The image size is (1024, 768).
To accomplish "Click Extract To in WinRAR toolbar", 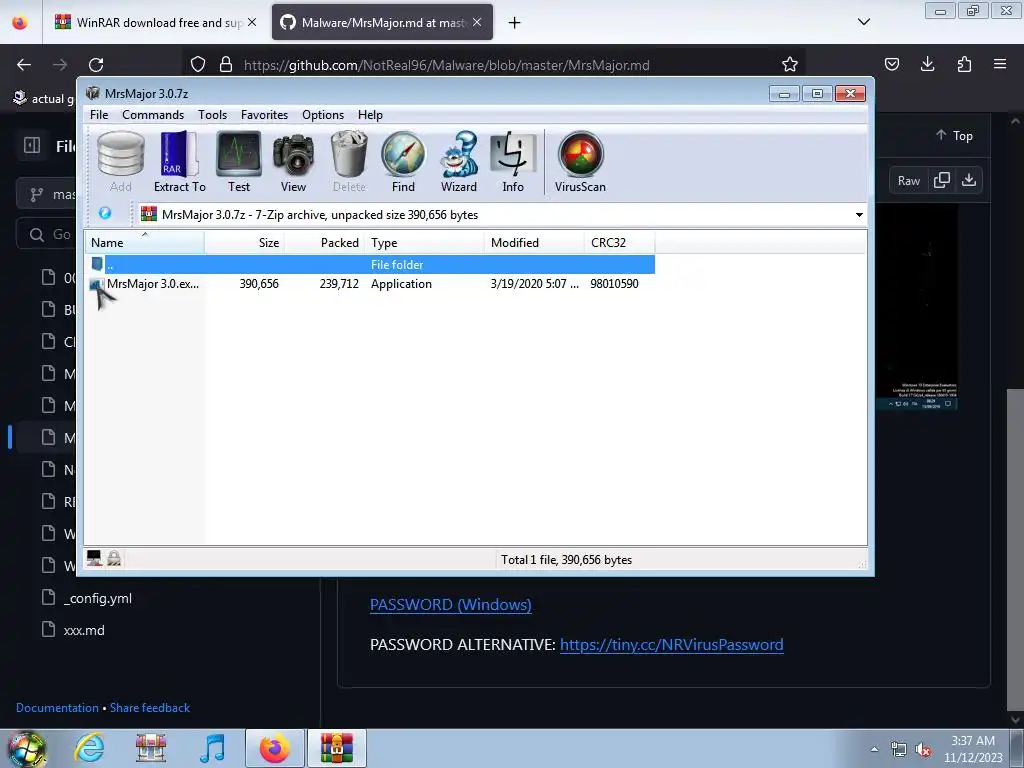I will pos(180,161).
